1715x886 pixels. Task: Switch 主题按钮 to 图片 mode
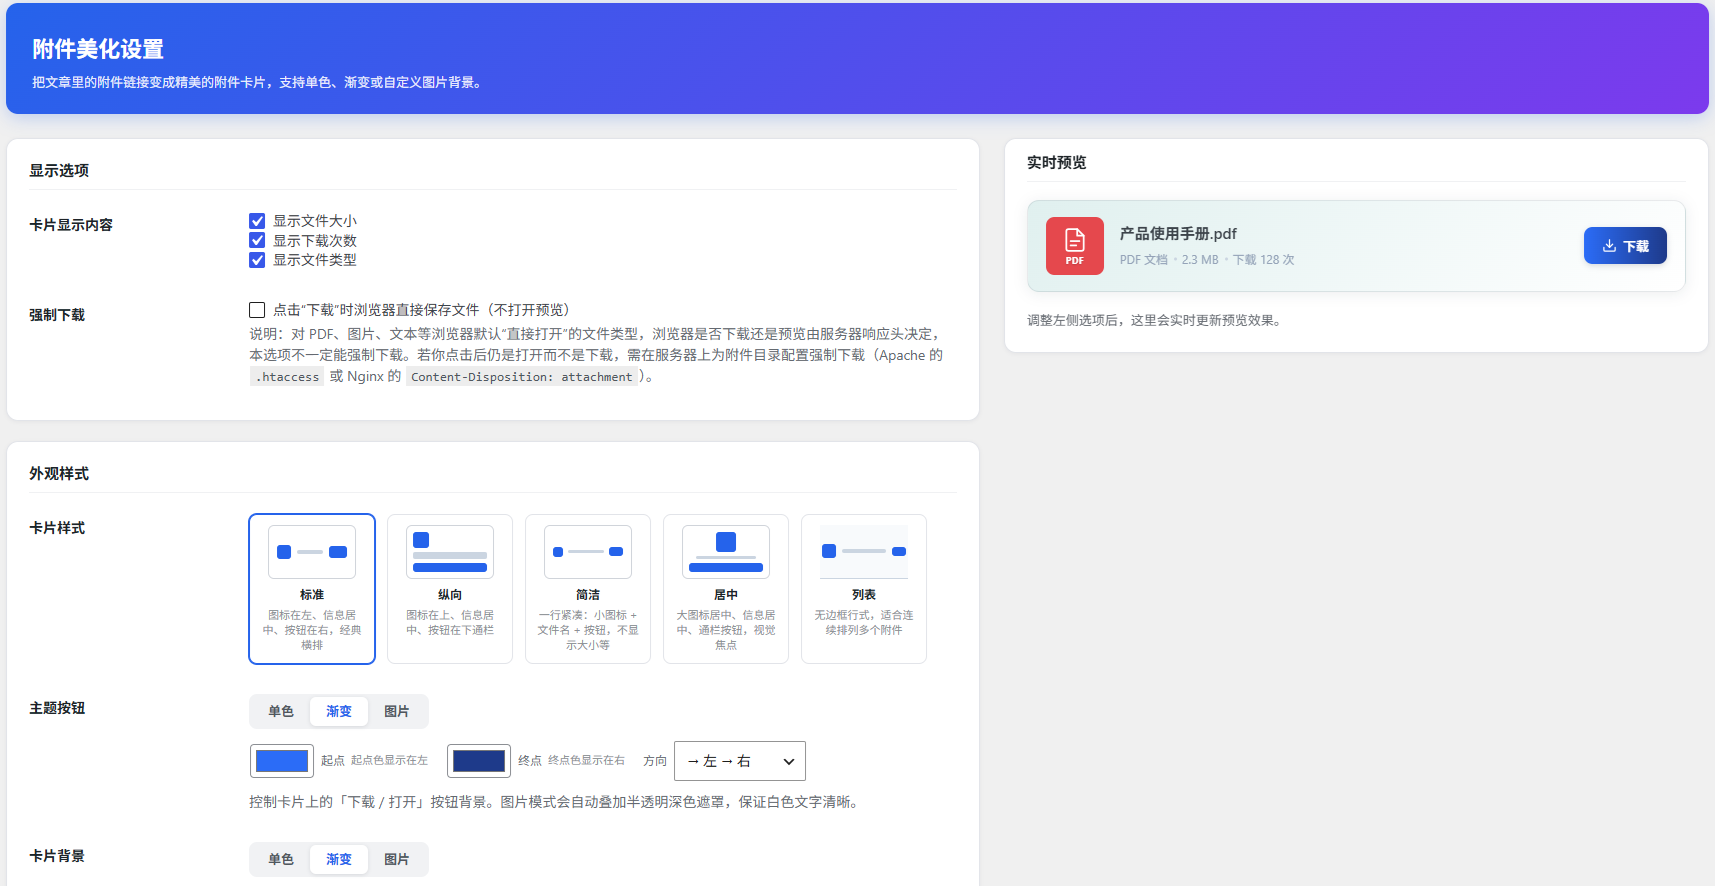[397, 711]
